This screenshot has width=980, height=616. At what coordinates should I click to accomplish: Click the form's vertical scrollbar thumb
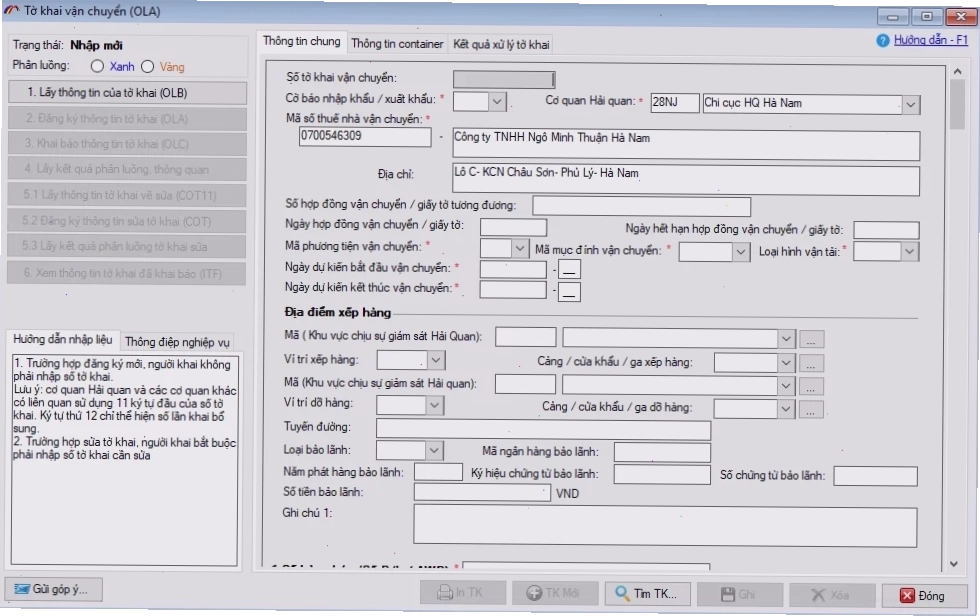[x=957, y=104]
